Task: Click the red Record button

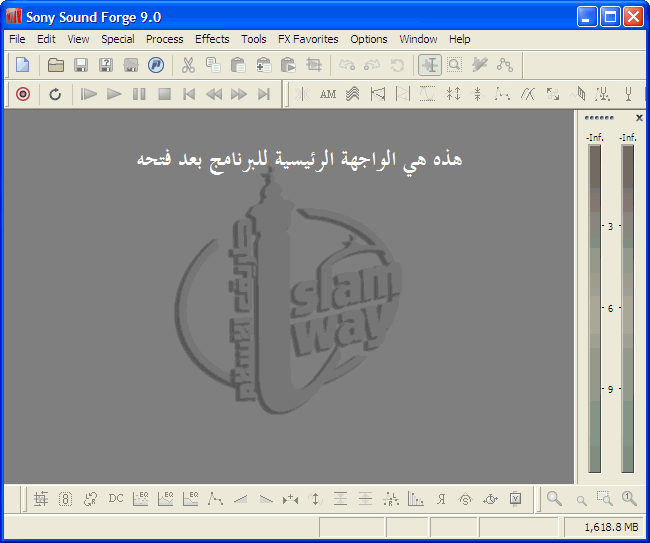Action: (x=23, y=94)
